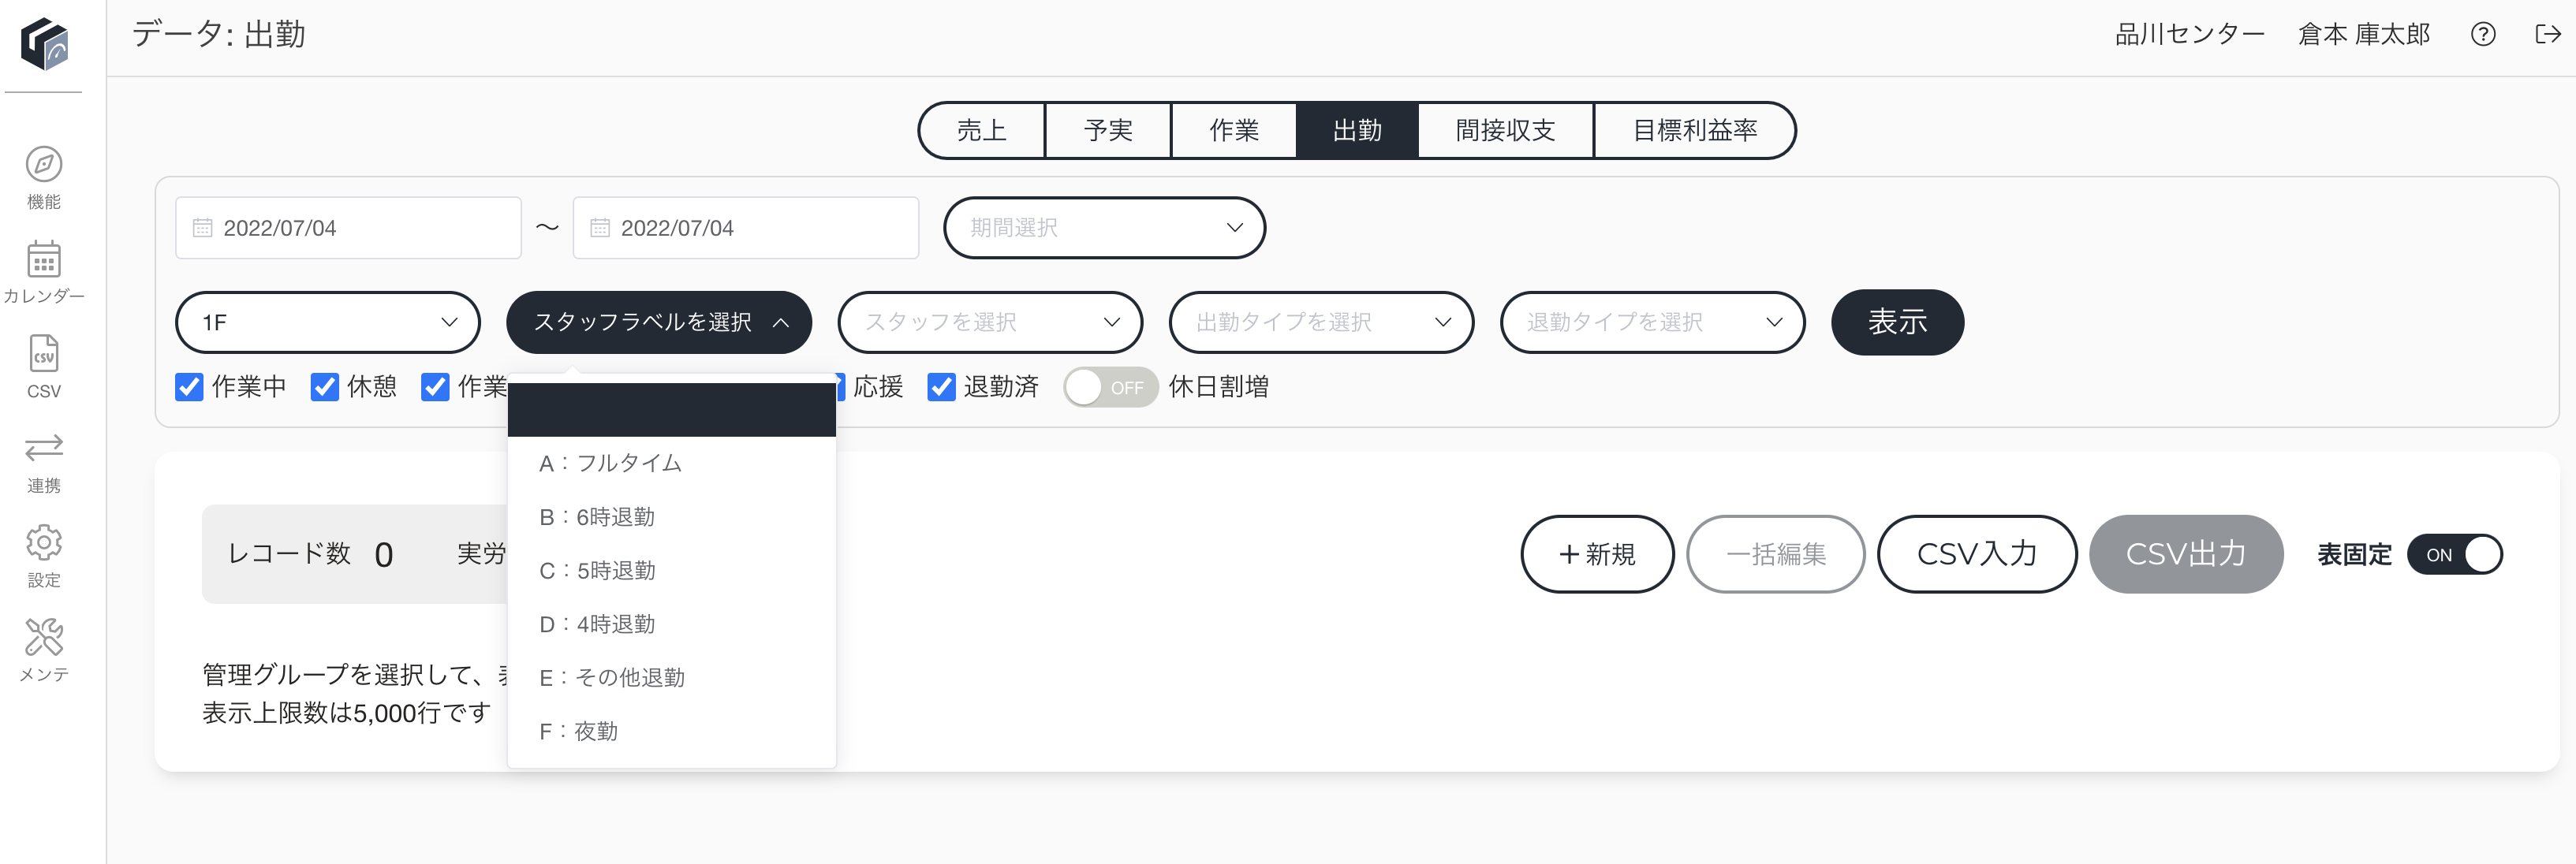Click the 表示 button
The width and height of the screenshot is (2576, 864).
point(1897,322)
